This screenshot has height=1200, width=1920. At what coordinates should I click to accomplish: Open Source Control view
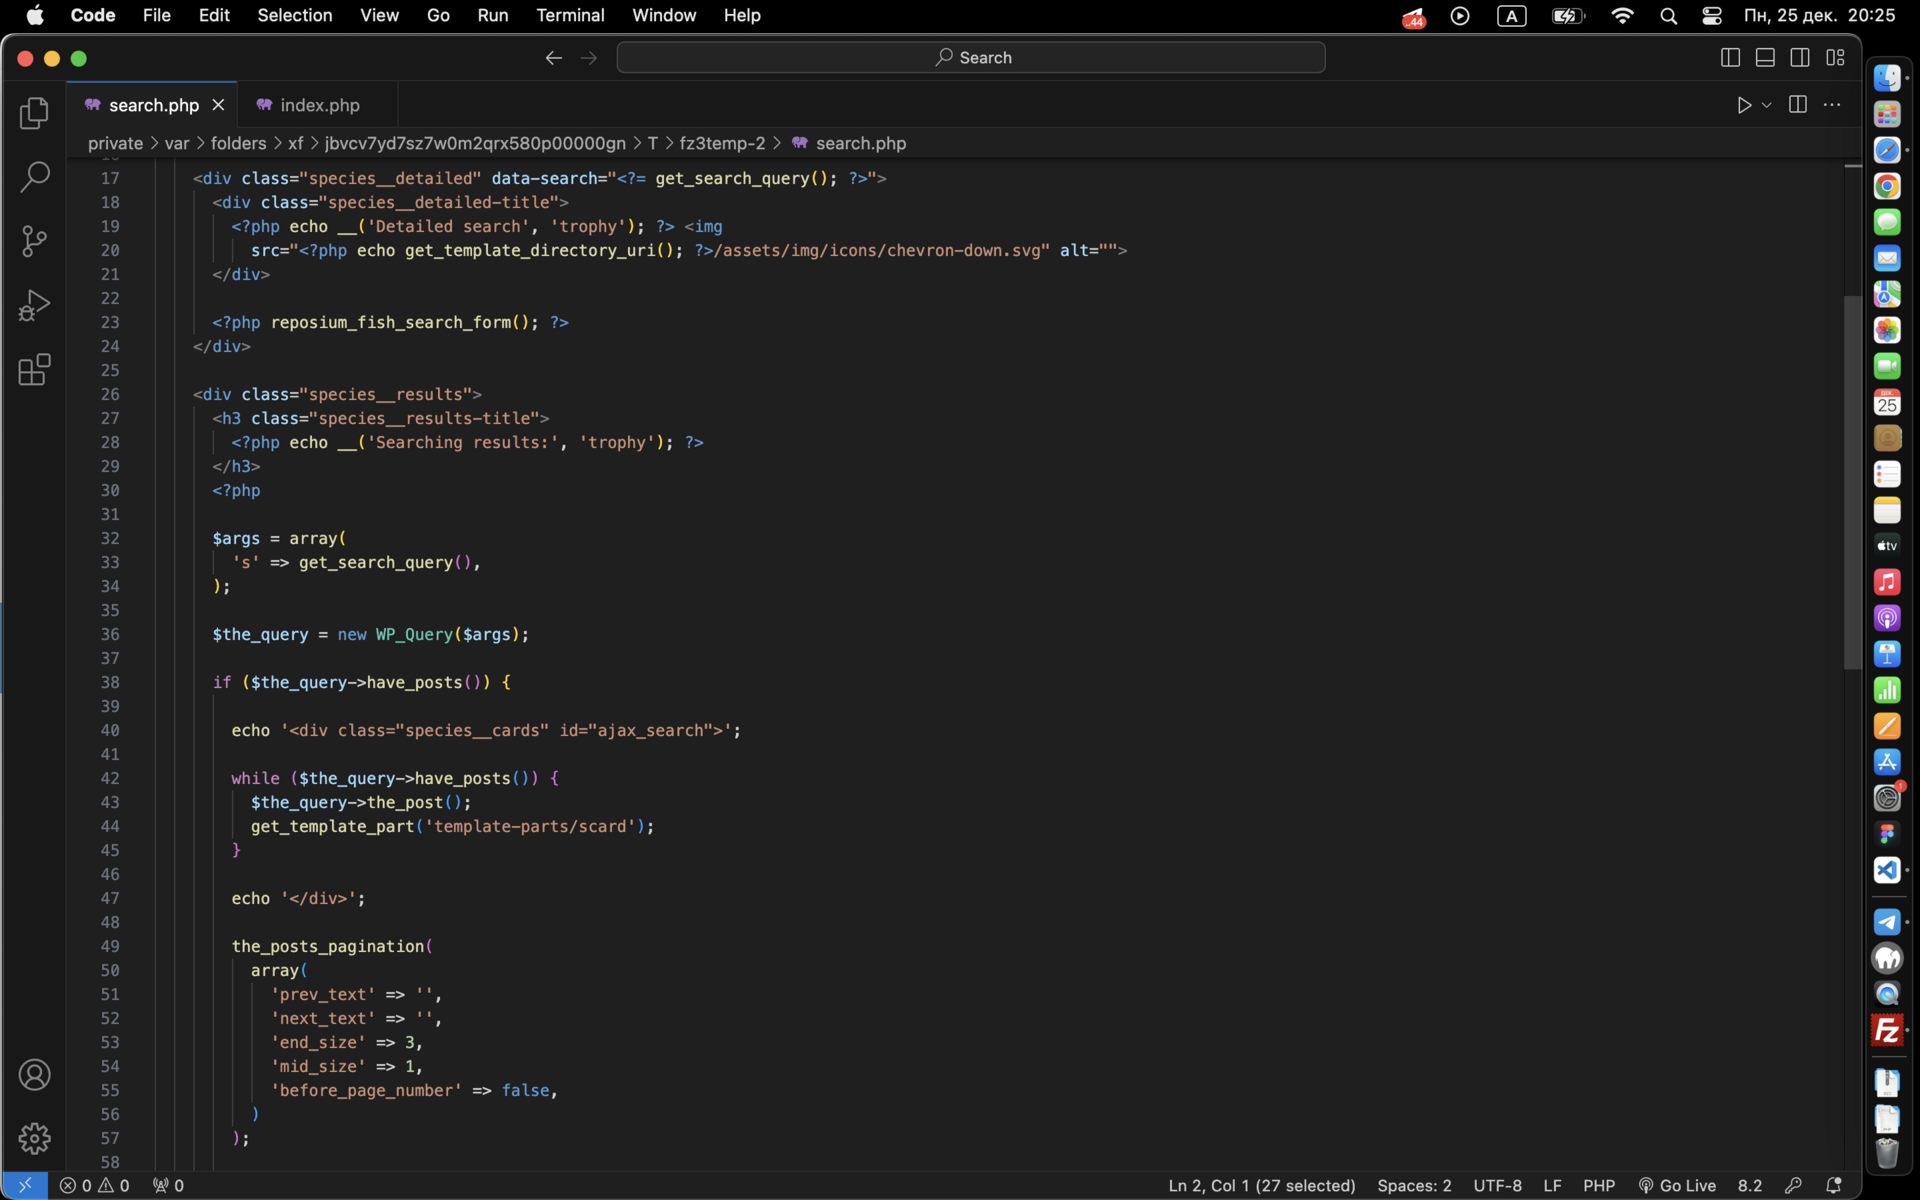pos(34,241)
